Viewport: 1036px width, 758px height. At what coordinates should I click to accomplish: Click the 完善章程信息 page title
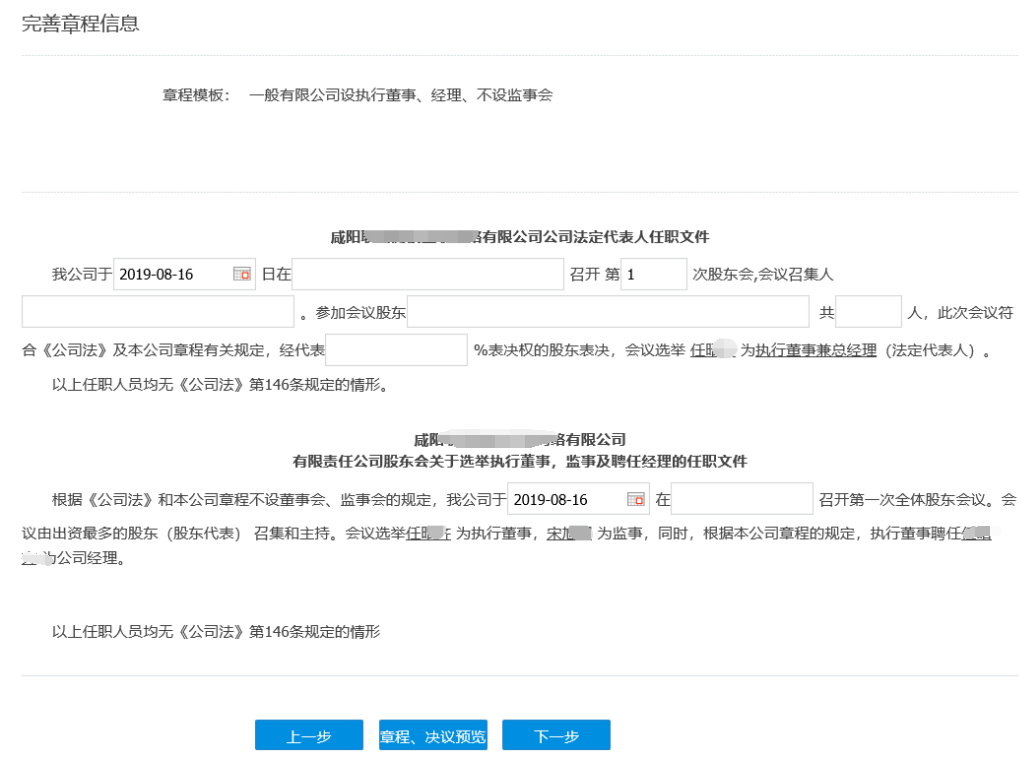pos(77,24)
